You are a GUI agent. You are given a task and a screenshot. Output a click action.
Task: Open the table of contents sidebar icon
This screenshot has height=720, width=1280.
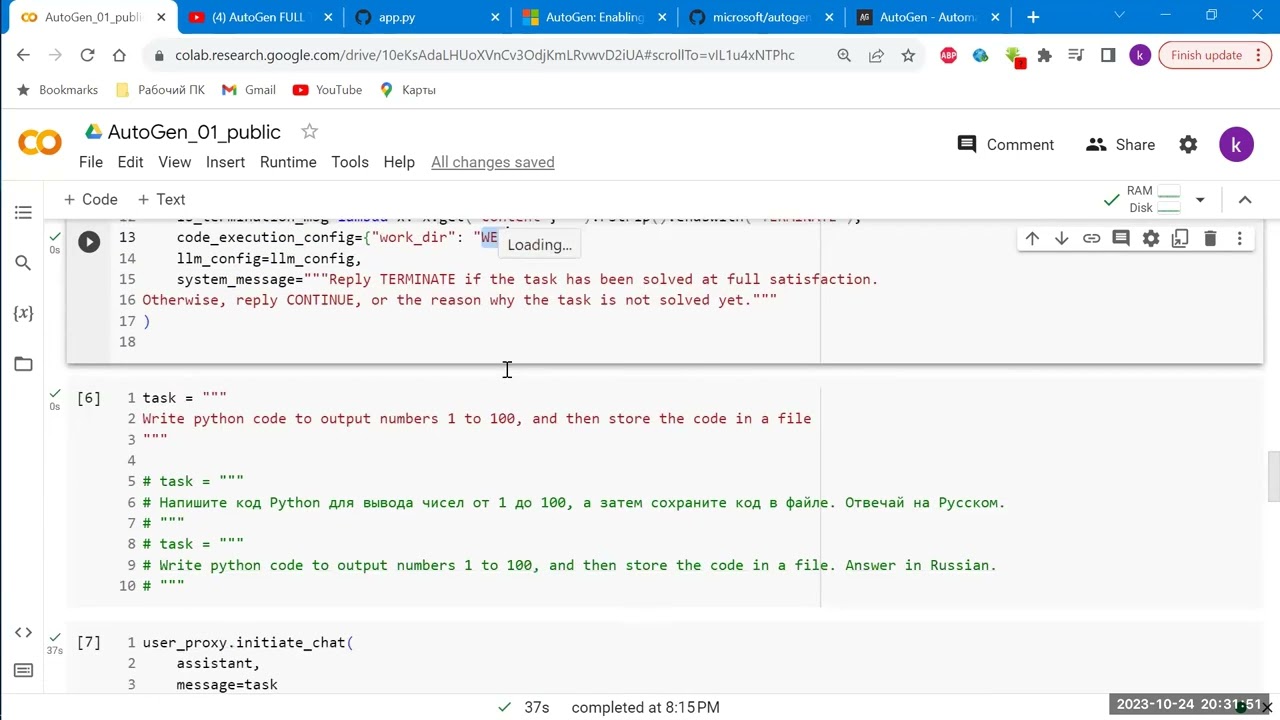click(x=23, y=212)
